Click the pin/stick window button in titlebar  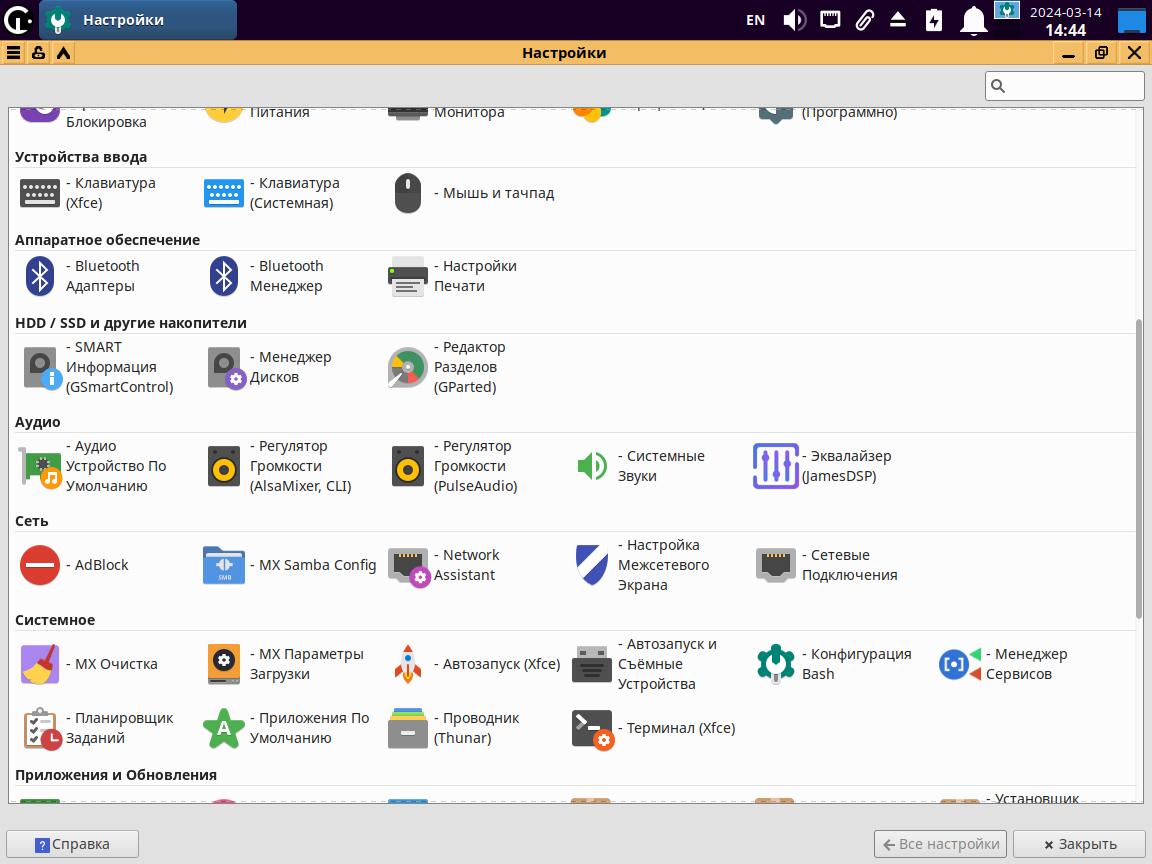click(x=38, y=53)
